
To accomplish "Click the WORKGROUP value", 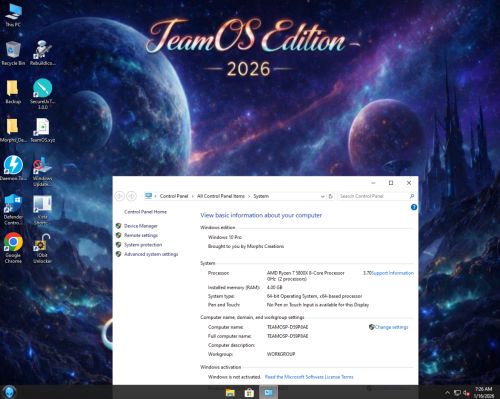I will [x=281, y=354].
